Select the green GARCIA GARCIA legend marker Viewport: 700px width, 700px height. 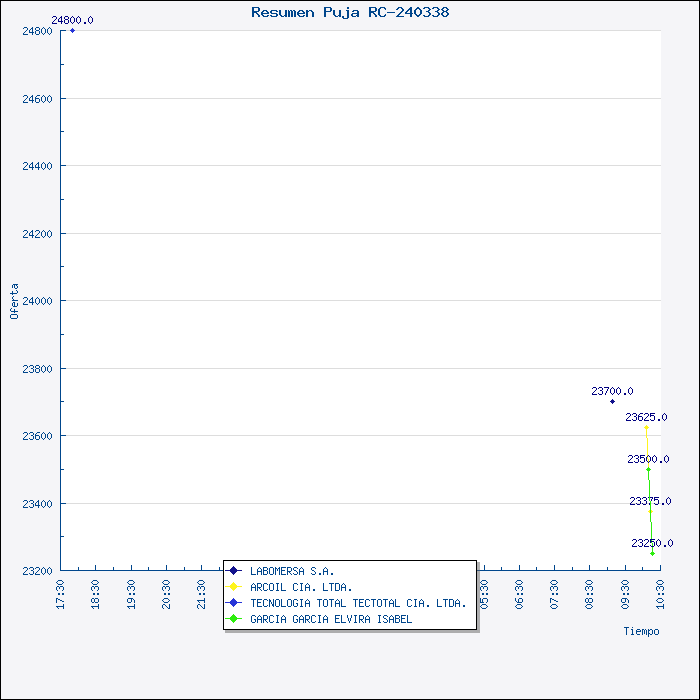click(233, 619)
